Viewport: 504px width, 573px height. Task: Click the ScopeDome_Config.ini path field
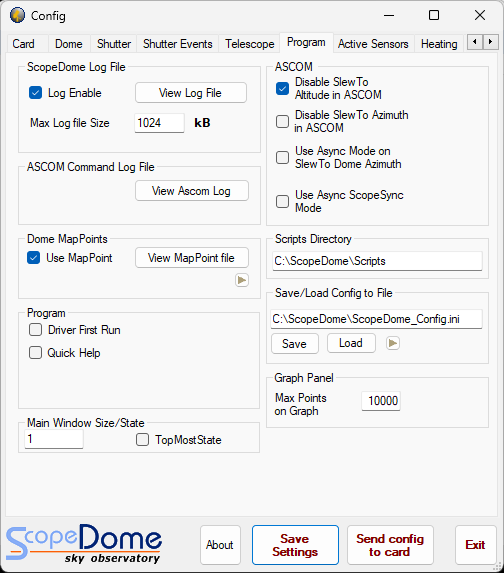tap(376, 319)
